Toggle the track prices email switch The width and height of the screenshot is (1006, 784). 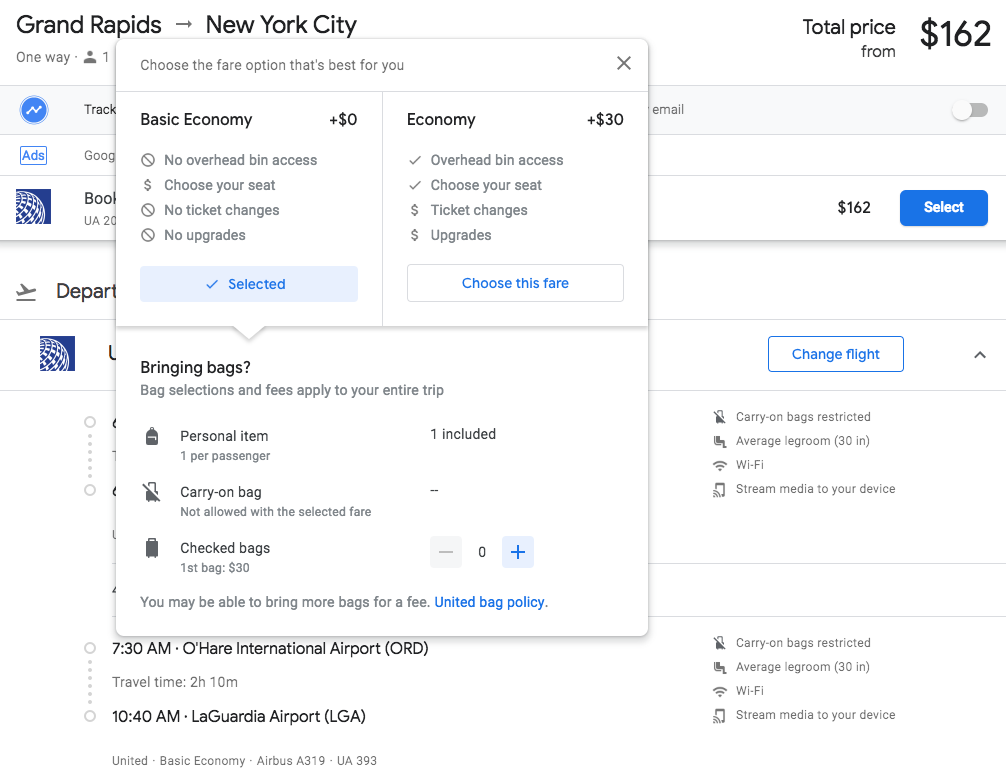[x=970, y=110]
